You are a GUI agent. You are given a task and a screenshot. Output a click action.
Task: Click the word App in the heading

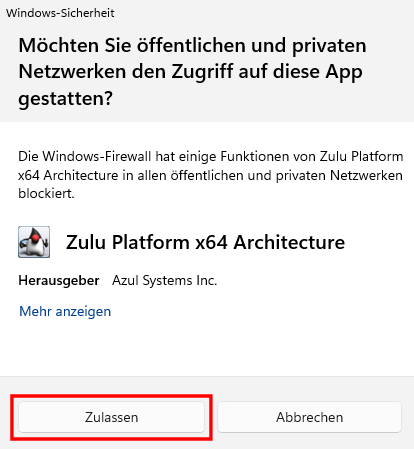(344, 72)
